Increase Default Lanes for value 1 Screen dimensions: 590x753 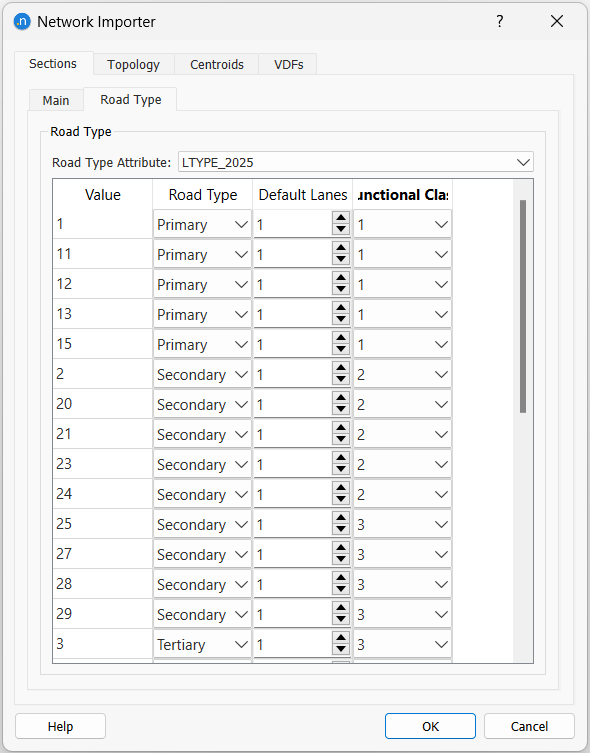point(341,219)
